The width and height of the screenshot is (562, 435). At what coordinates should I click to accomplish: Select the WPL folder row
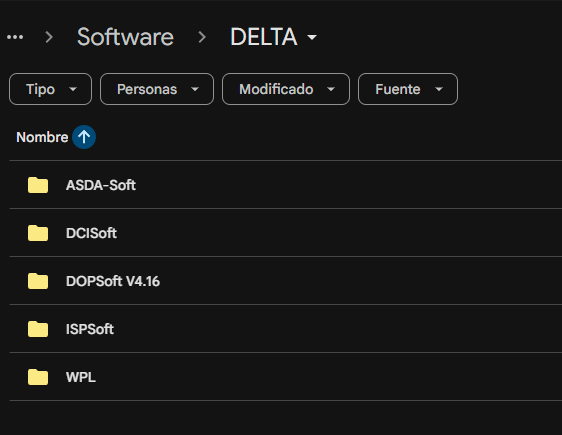(286, 377)
